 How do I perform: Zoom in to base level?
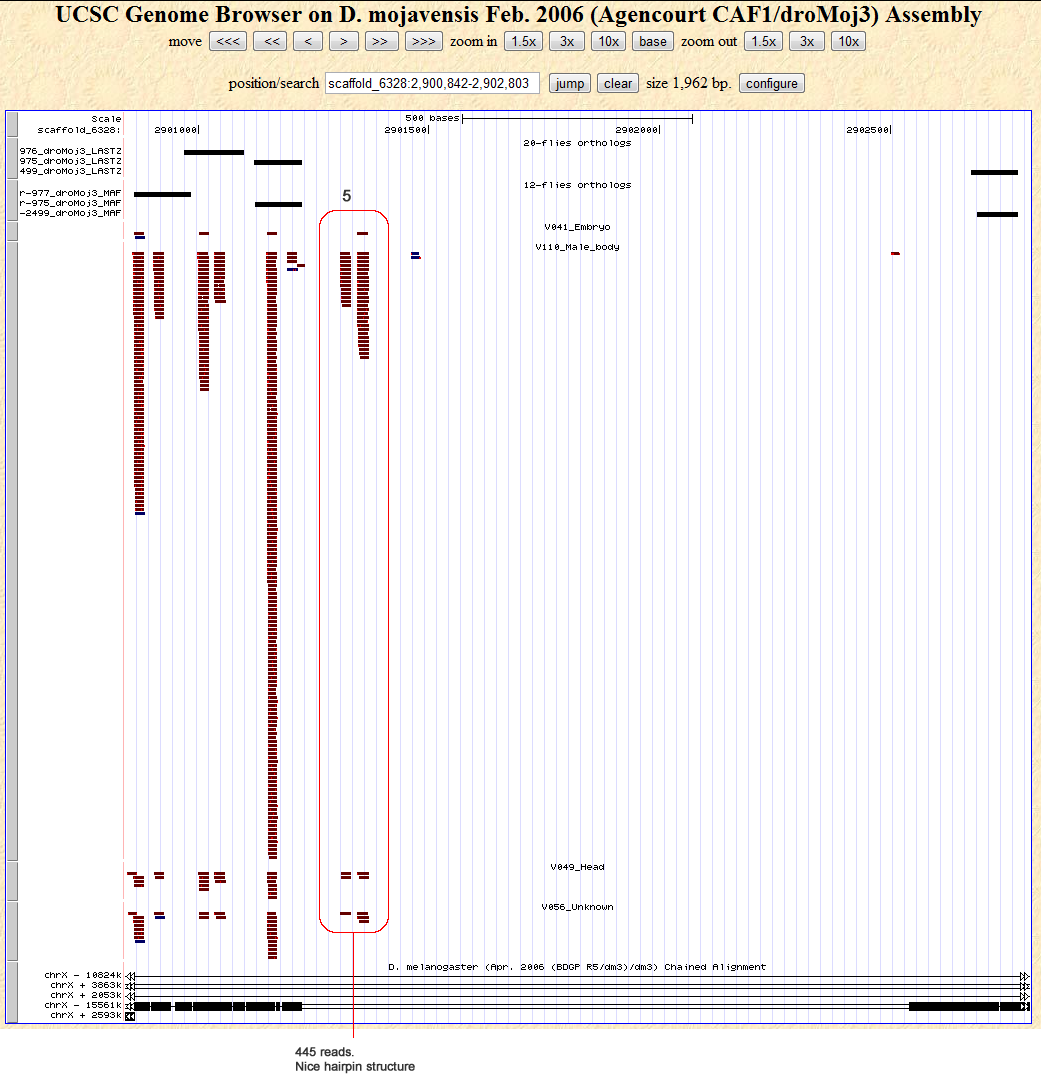coord(652,41)
